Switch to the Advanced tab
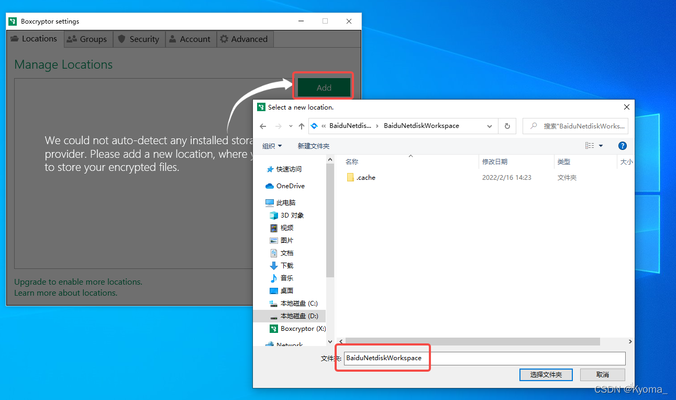 click(x=243, y=39)
